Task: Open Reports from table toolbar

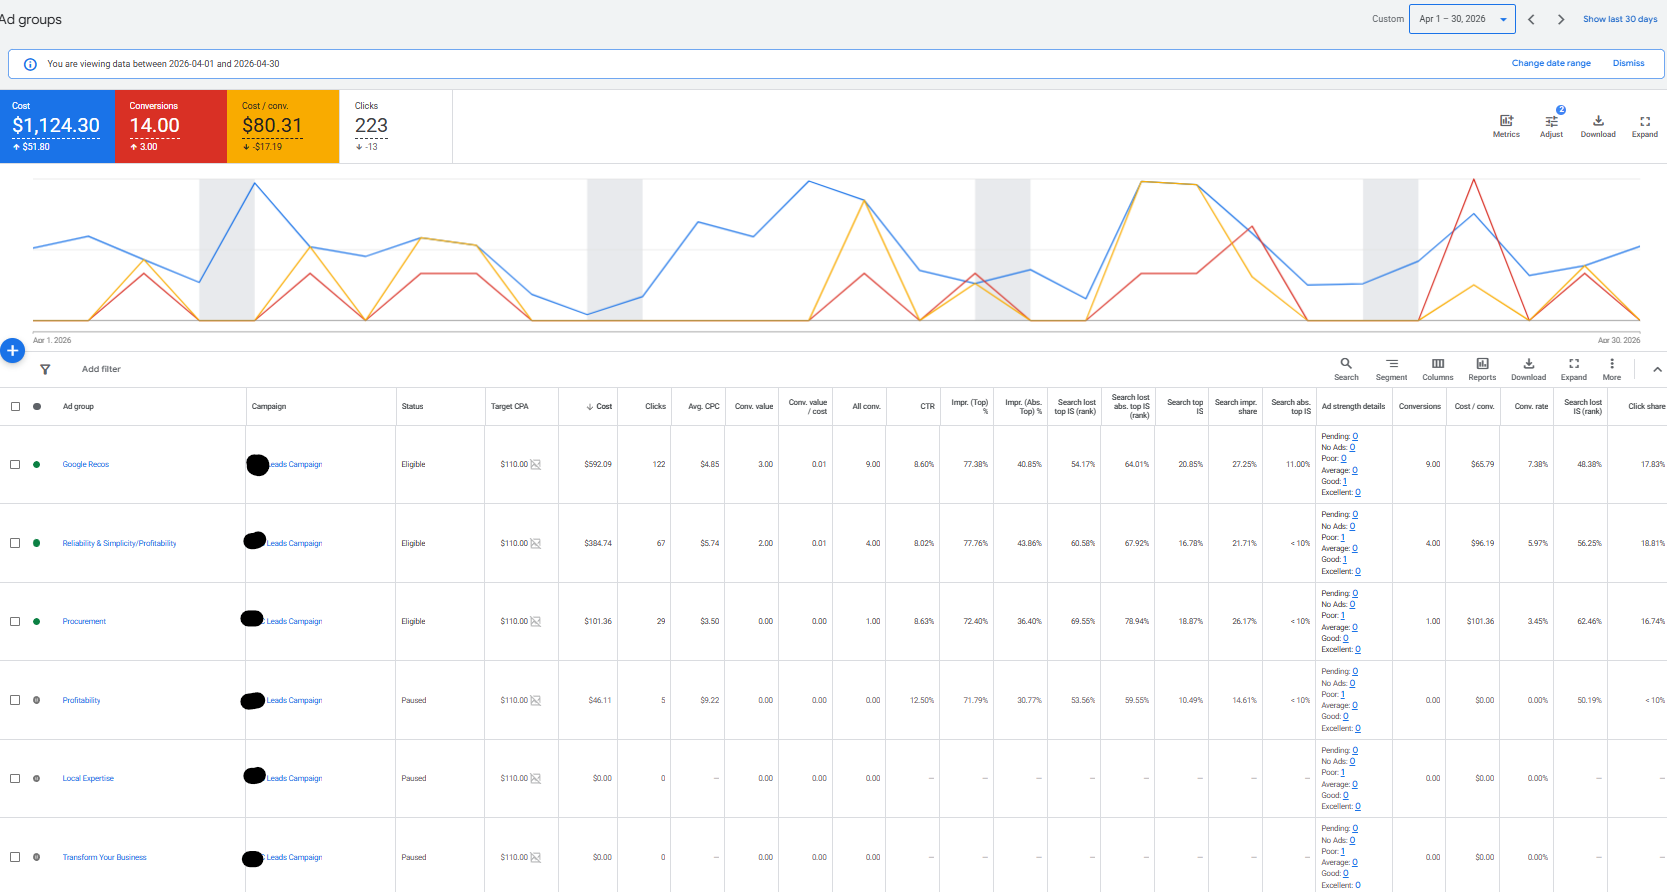Action: [1482, 369]
